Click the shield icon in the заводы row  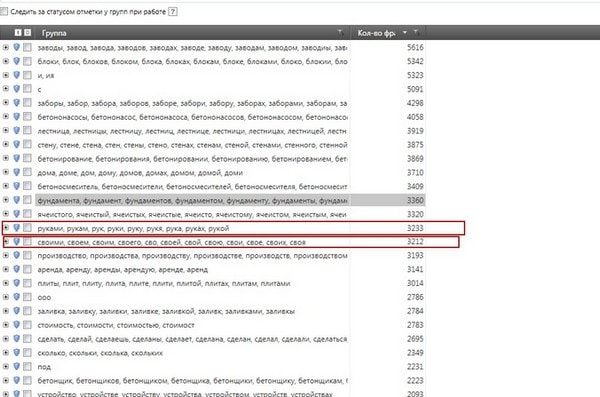16,47
